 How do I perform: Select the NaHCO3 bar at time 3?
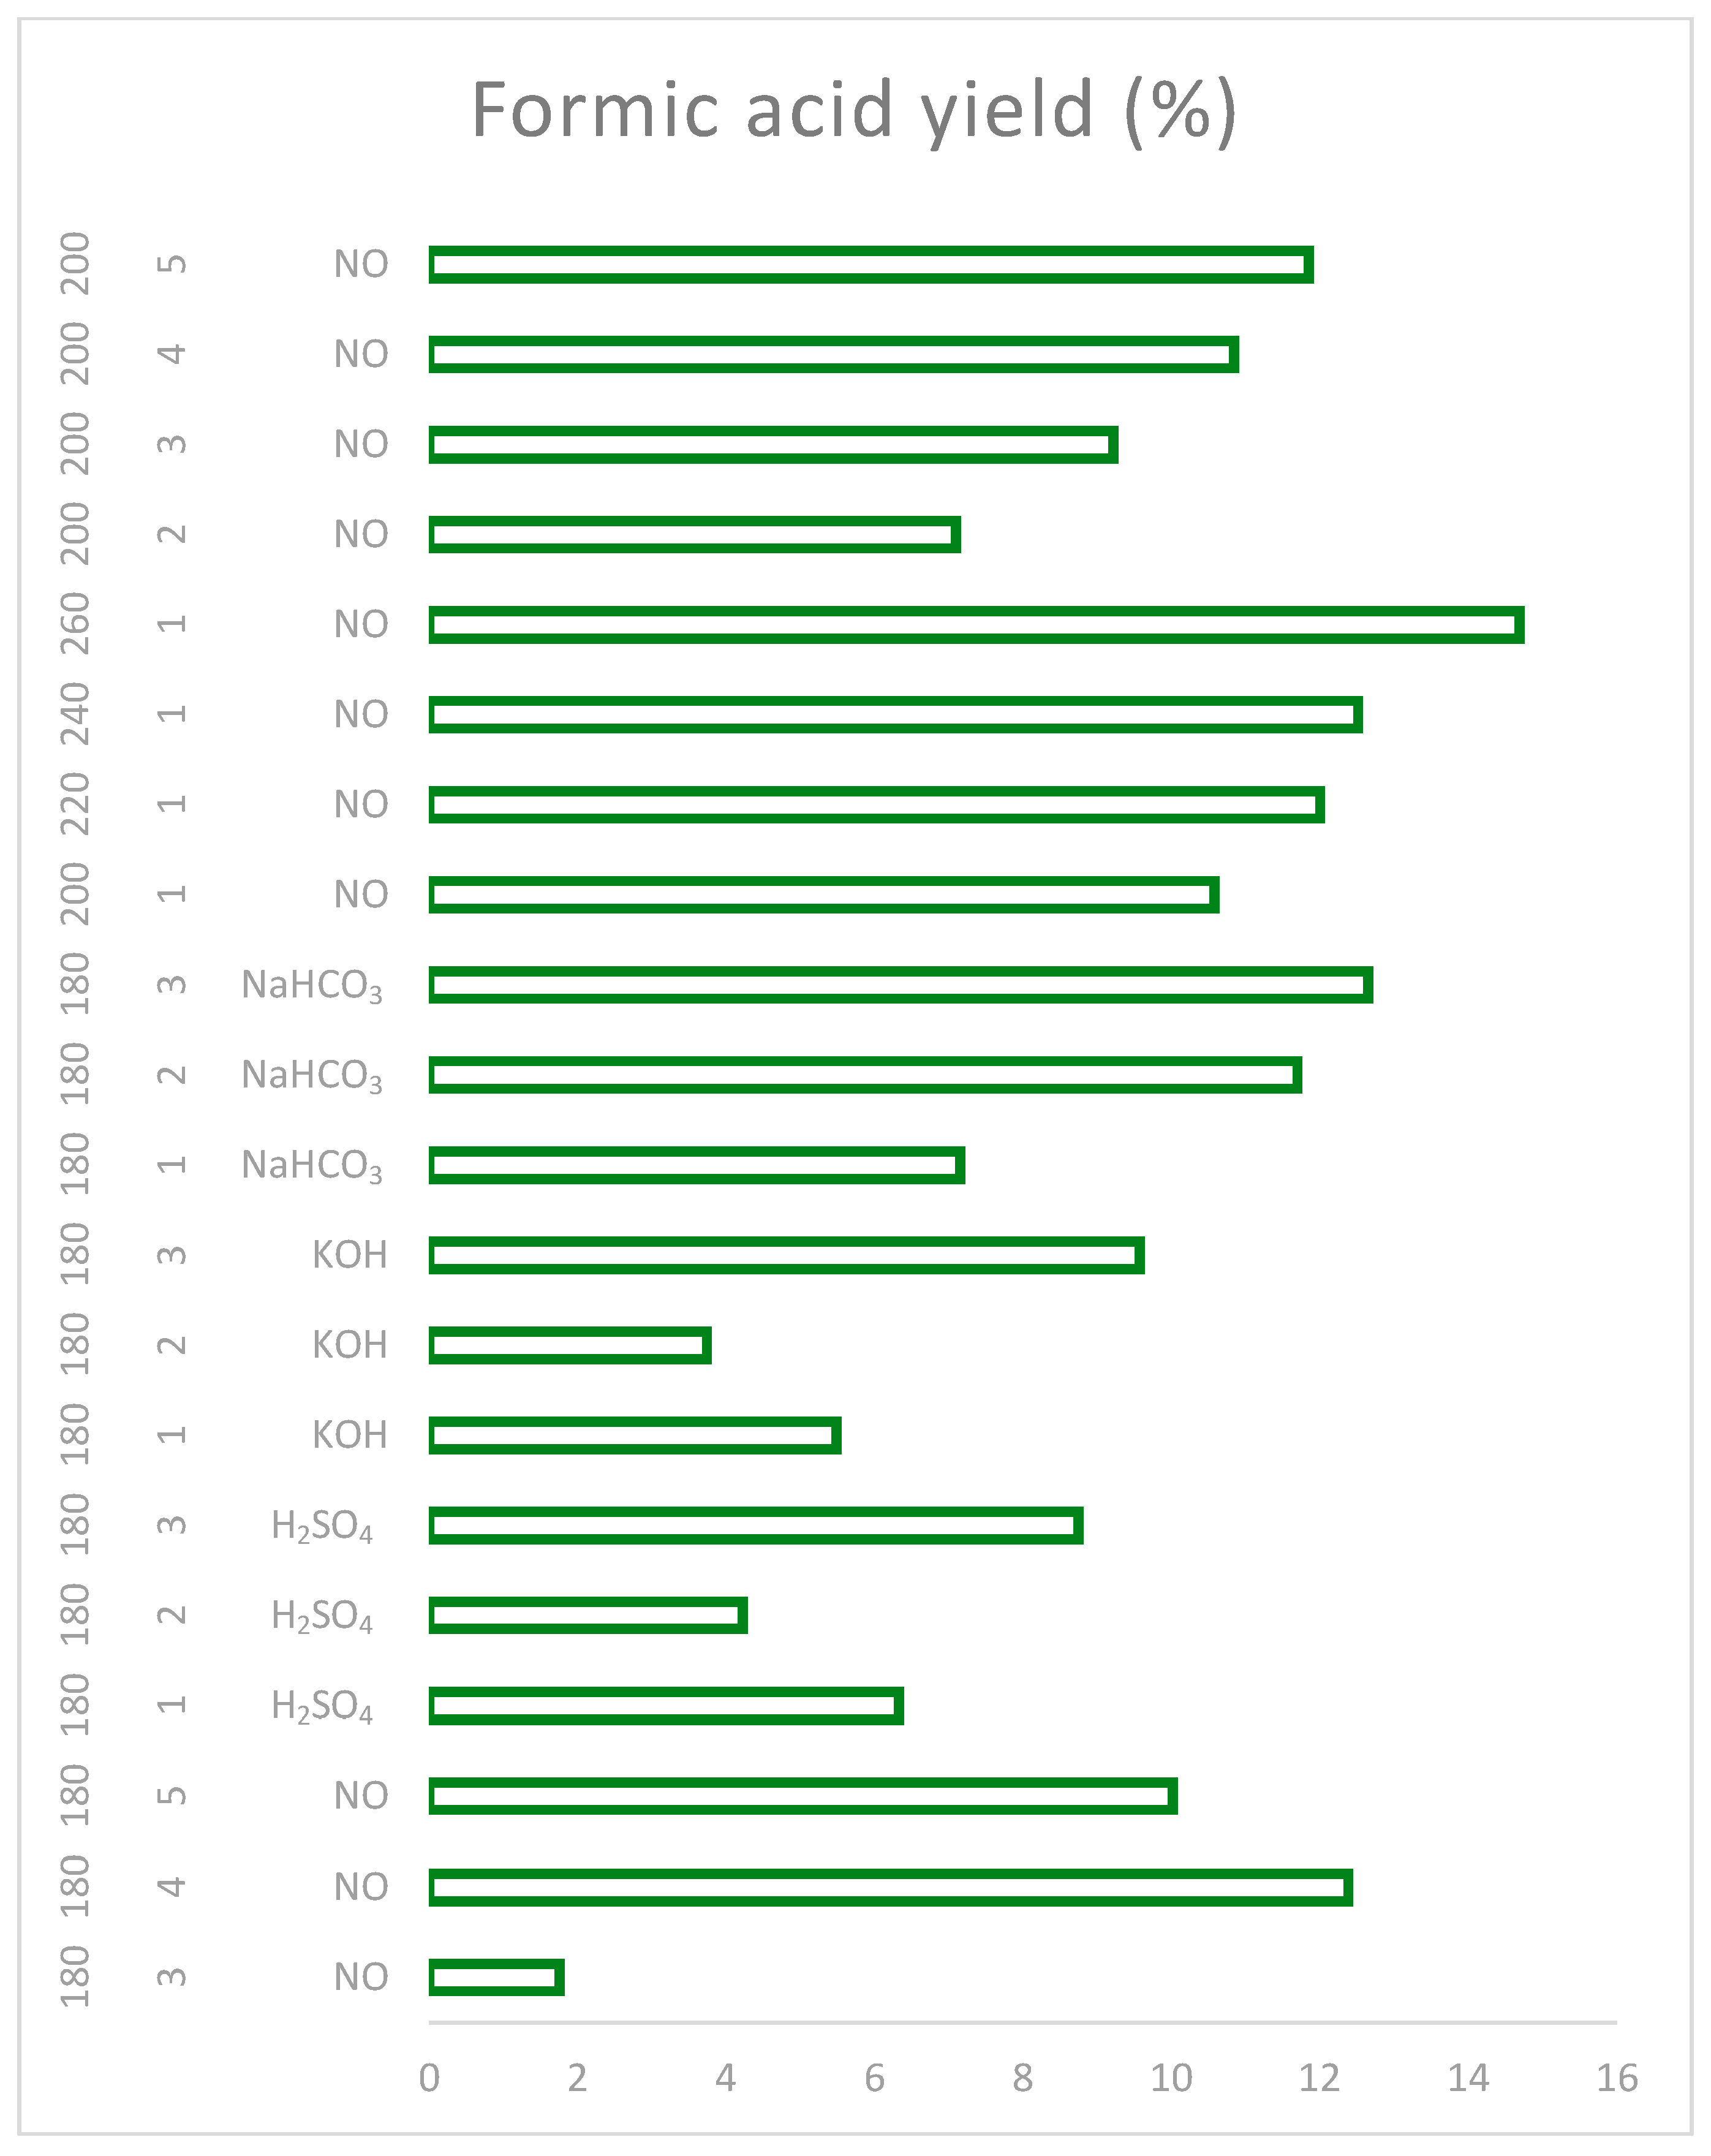tap(900, 985)
